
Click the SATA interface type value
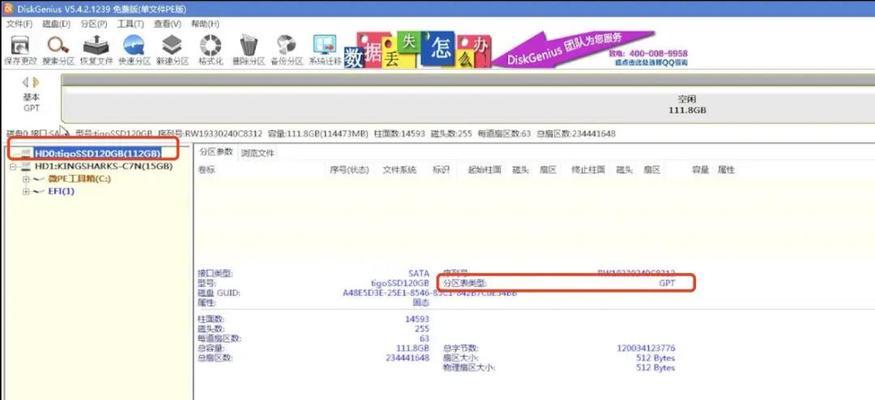click(x=419, y=274)
